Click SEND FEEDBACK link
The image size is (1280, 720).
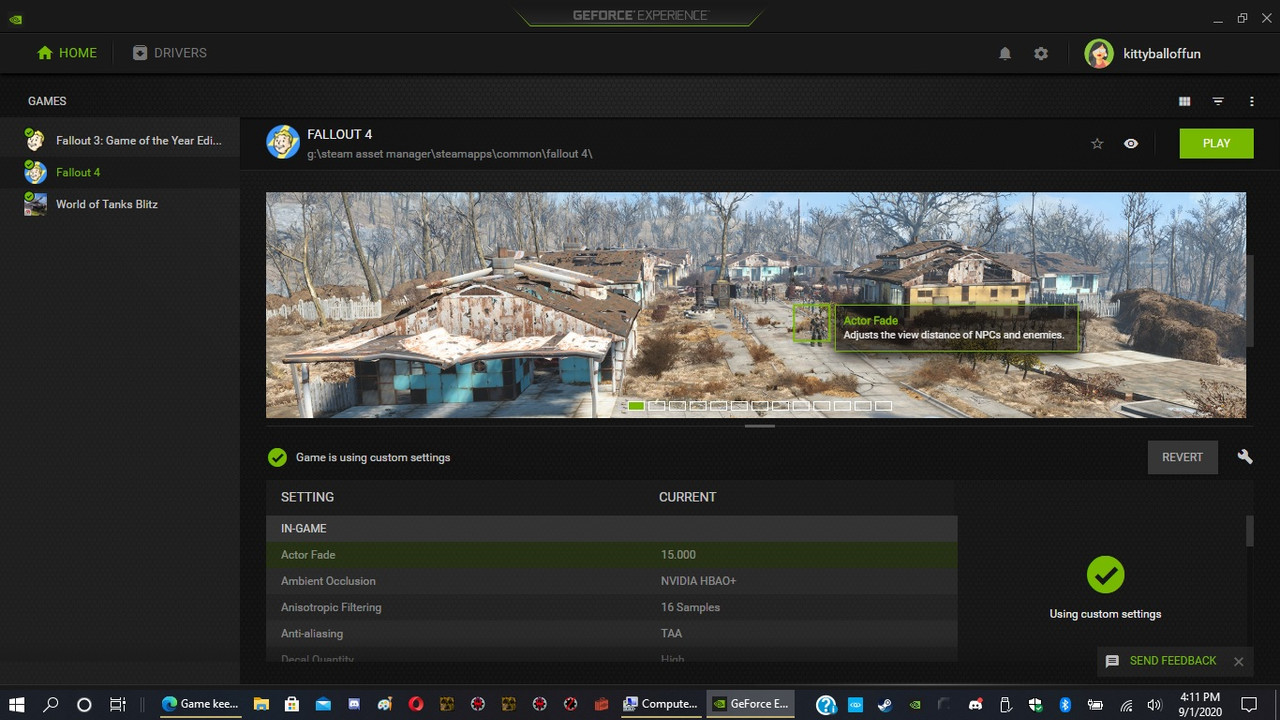[x=1173, y=661]
